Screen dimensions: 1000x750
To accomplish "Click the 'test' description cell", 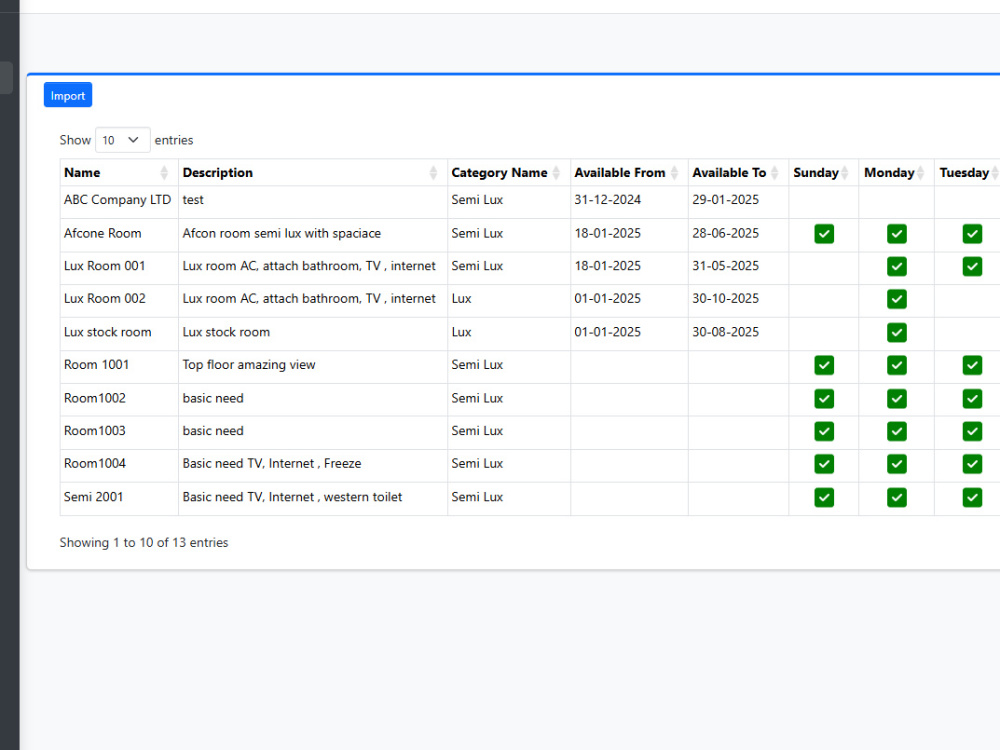I will coord(312,202).
